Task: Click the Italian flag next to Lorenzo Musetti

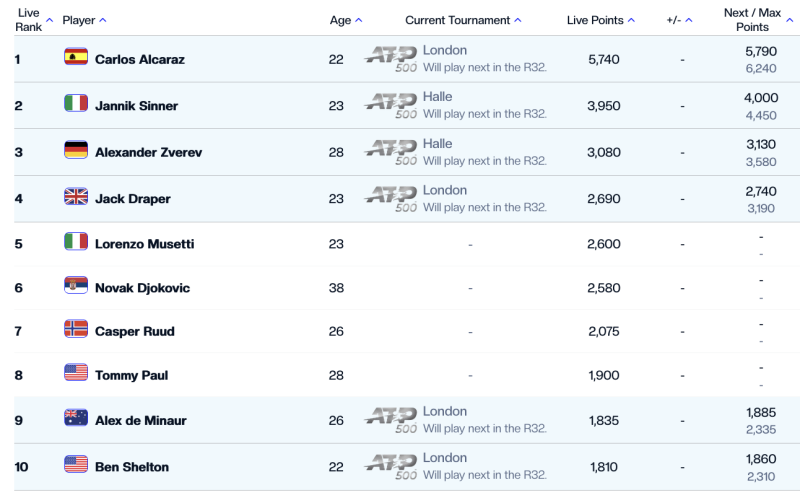Action: click(x=76, y=241)
